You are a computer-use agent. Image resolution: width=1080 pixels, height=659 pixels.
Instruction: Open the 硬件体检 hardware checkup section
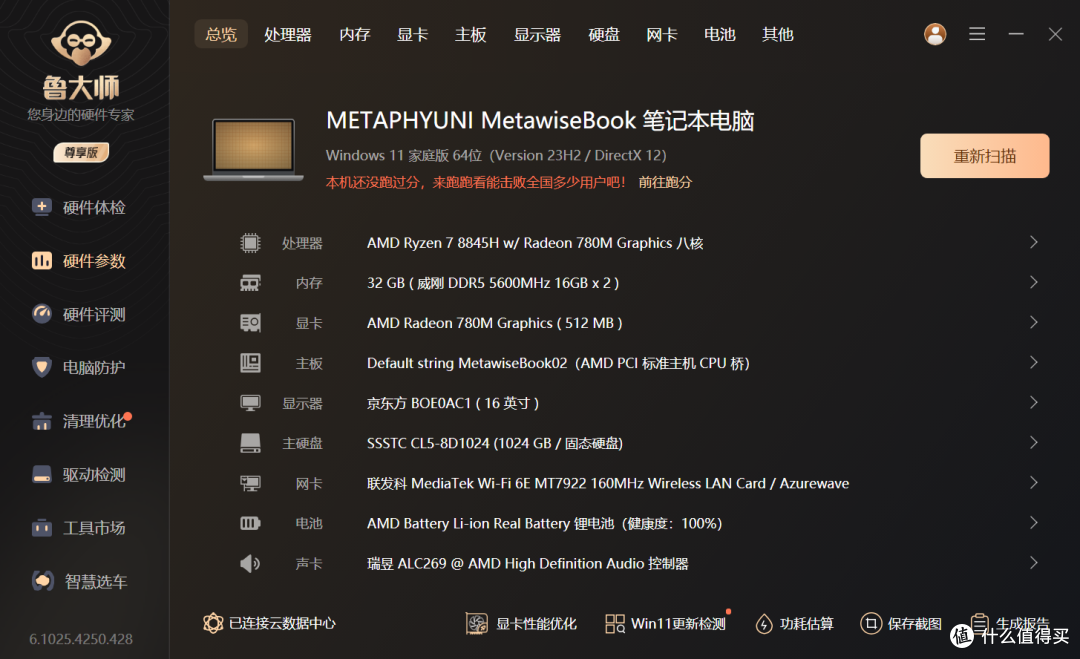click(79, 207)
